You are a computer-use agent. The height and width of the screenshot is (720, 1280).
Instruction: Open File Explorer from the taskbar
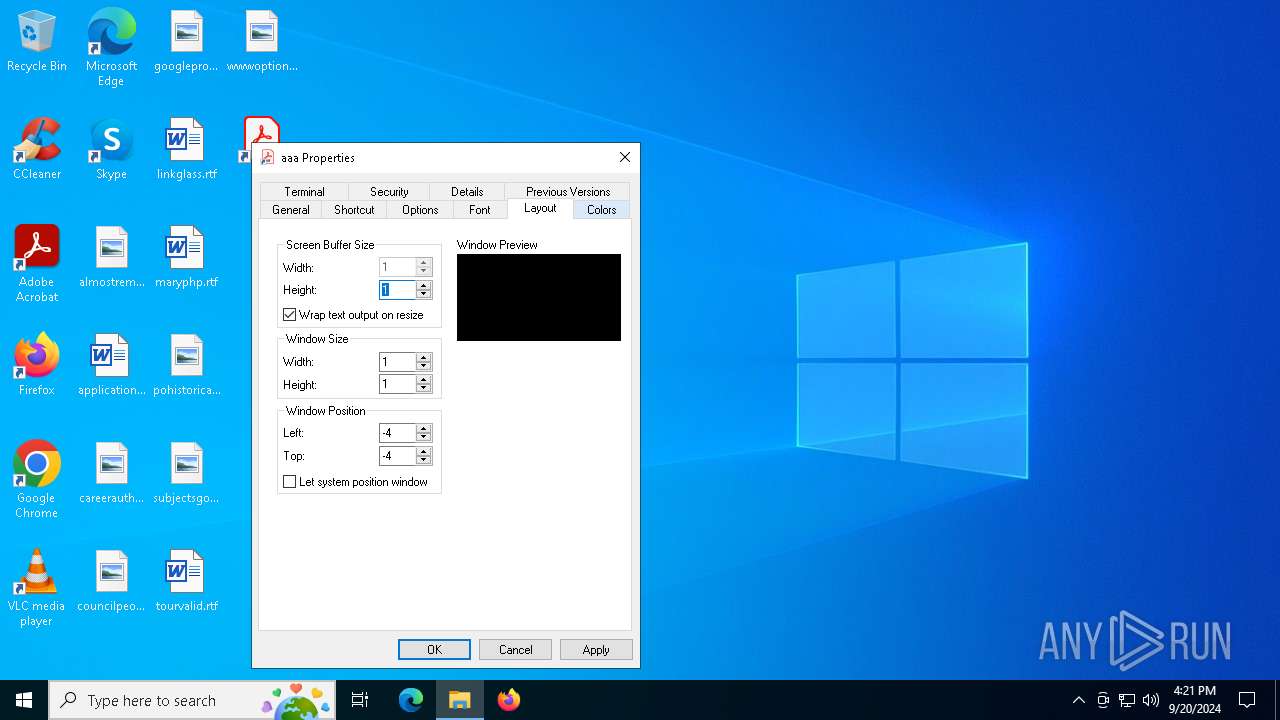(x=460, y=700)
